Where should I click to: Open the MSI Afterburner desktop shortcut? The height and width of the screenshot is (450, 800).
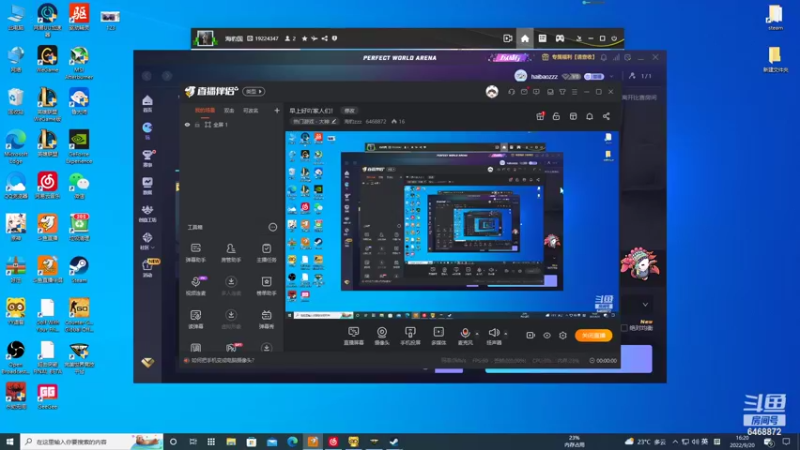pos(79,62)
